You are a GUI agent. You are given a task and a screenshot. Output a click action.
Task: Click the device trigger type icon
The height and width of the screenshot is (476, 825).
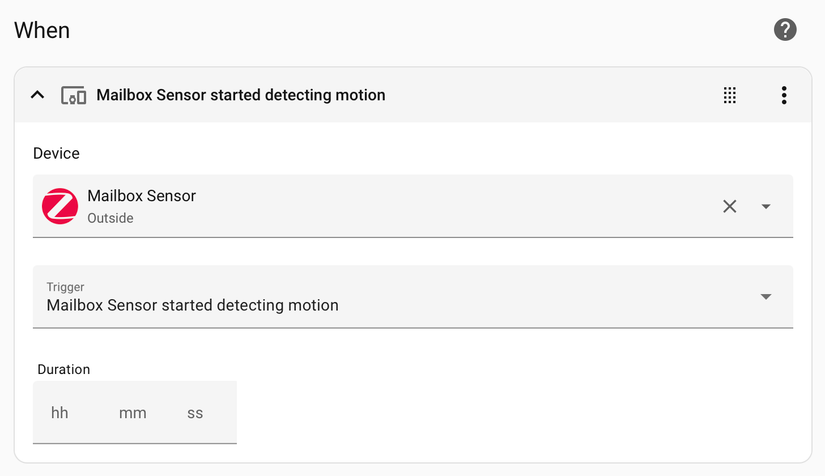pos(73,95)
